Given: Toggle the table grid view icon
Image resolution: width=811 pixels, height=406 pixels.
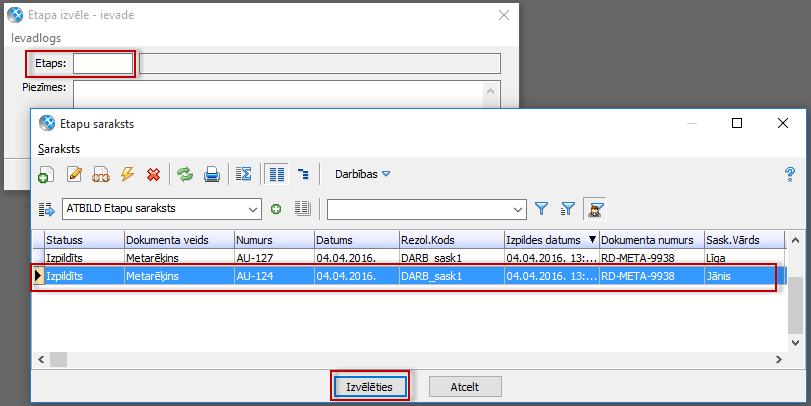Looking at the screenshot, I should [x=277, y=174].
